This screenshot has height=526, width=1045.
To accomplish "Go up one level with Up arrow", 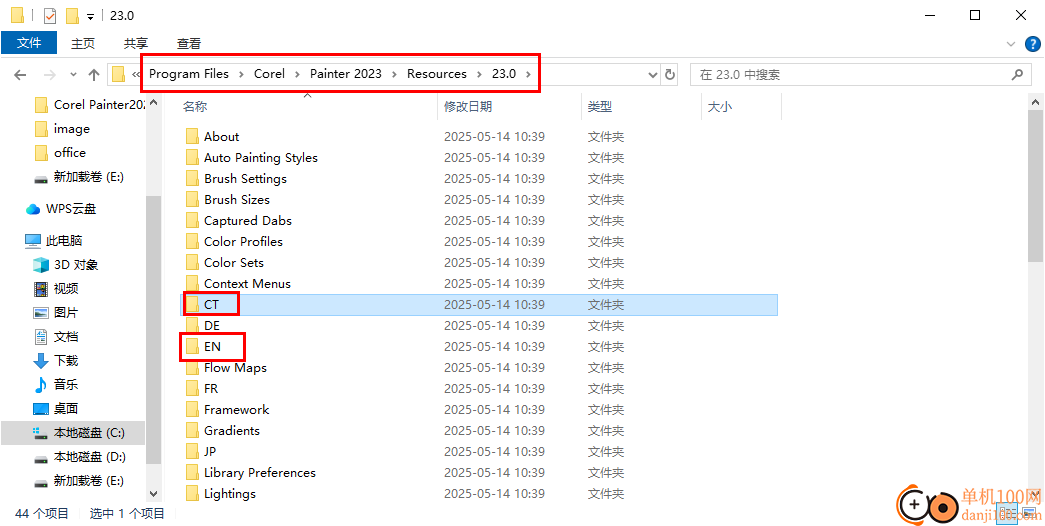I will coord(94,75).
